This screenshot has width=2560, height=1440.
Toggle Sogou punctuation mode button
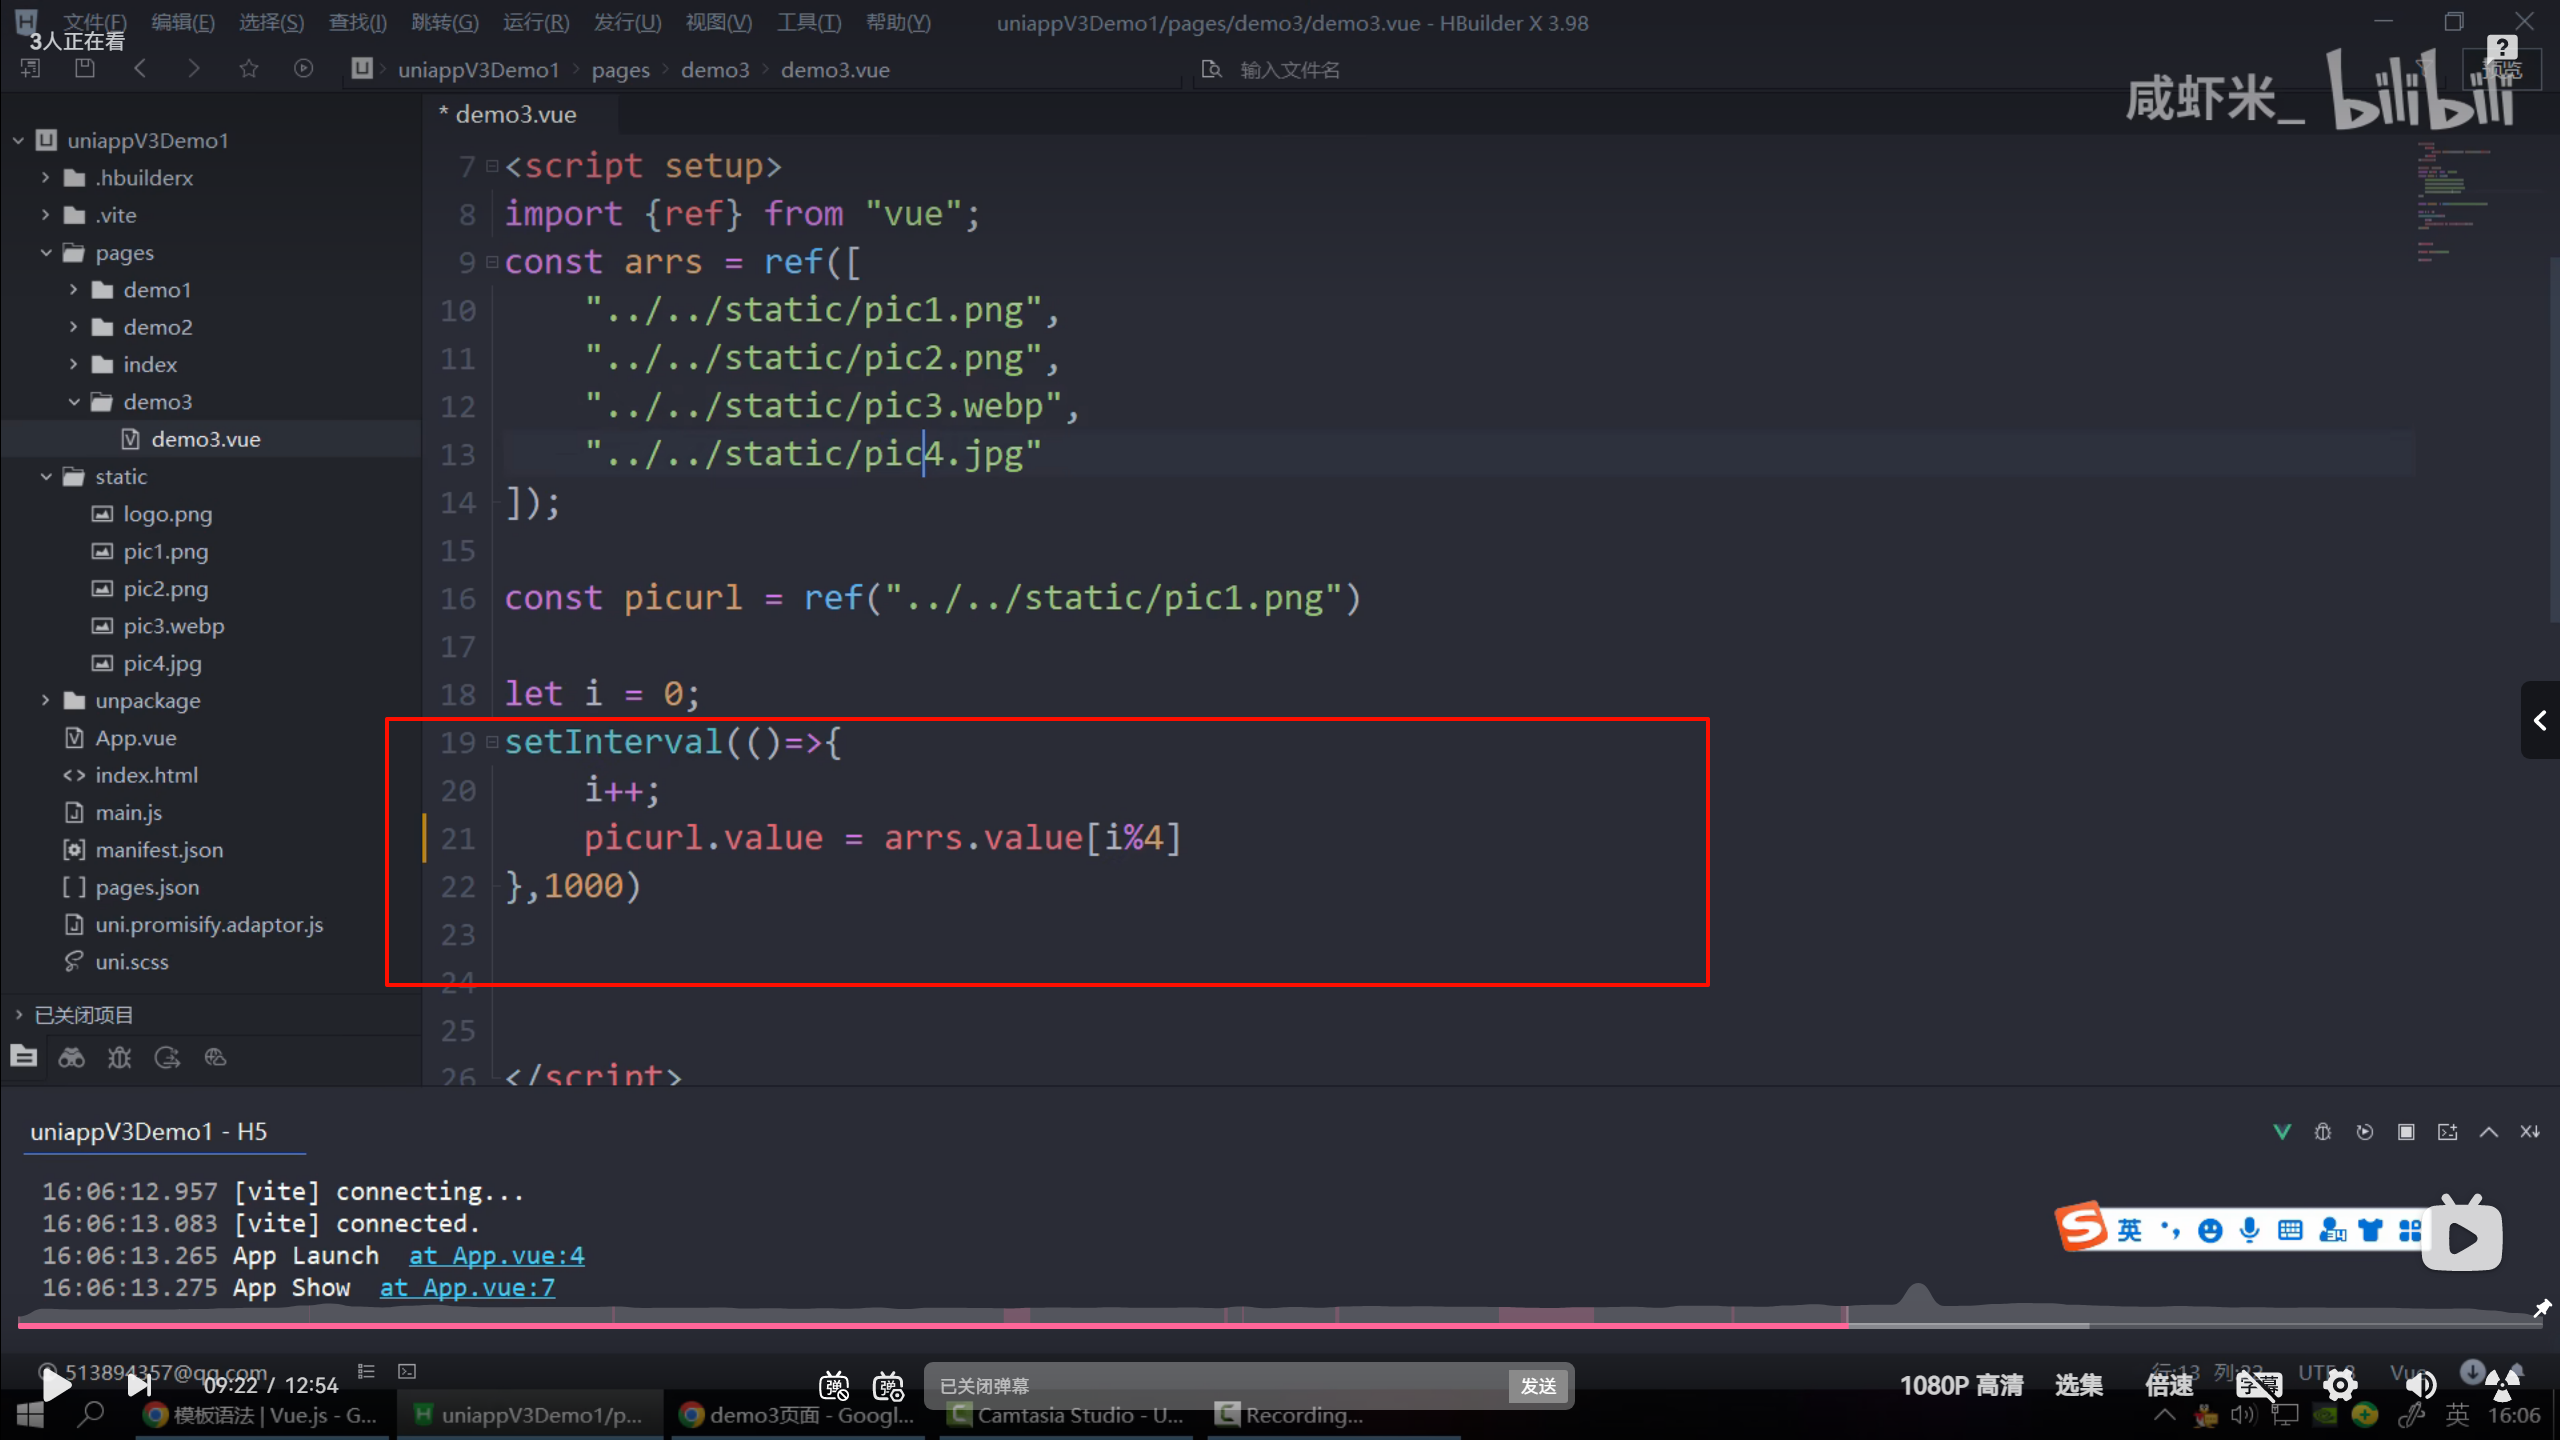2170,1230
